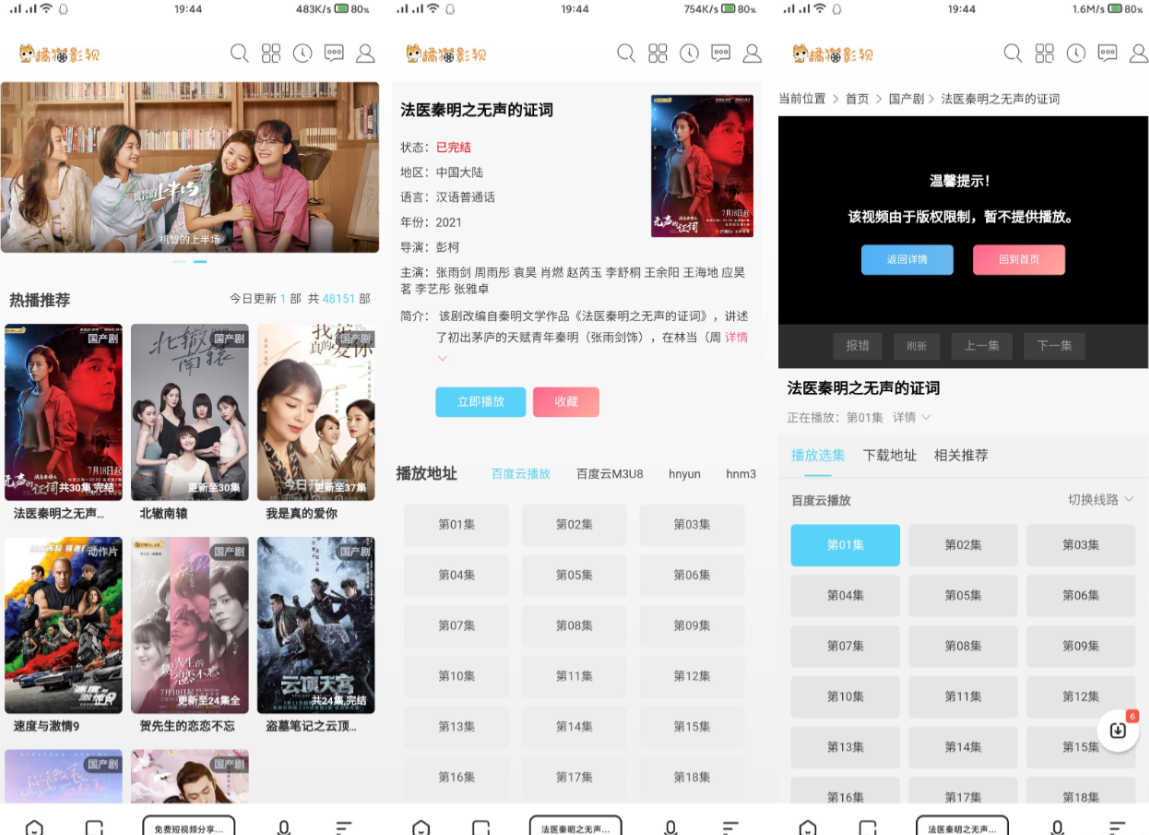Image resolution: width=1149 pixels, height=835 pixels.
Task: Tap the 回到首页 button in the player
Action: [1019, 260]
